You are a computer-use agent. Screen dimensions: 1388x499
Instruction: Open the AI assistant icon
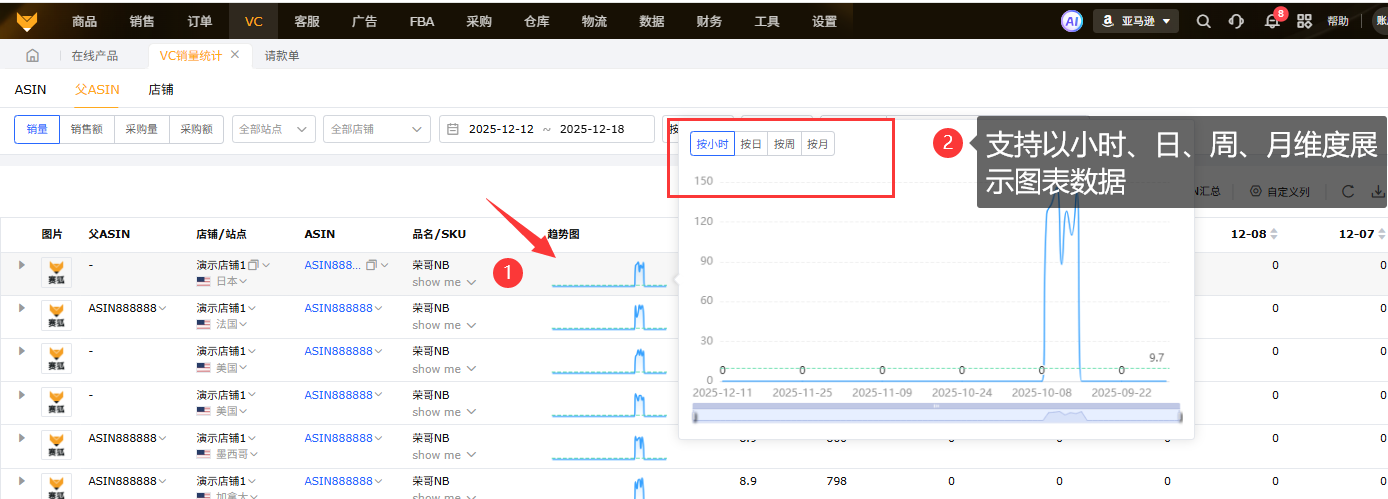(1072, 21)
